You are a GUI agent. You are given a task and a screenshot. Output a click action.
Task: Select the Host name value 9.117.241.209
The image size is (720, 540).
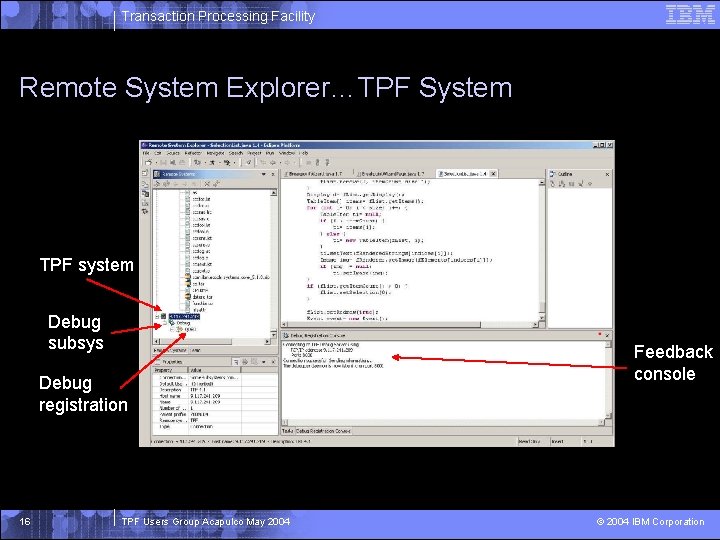[205, 396]
